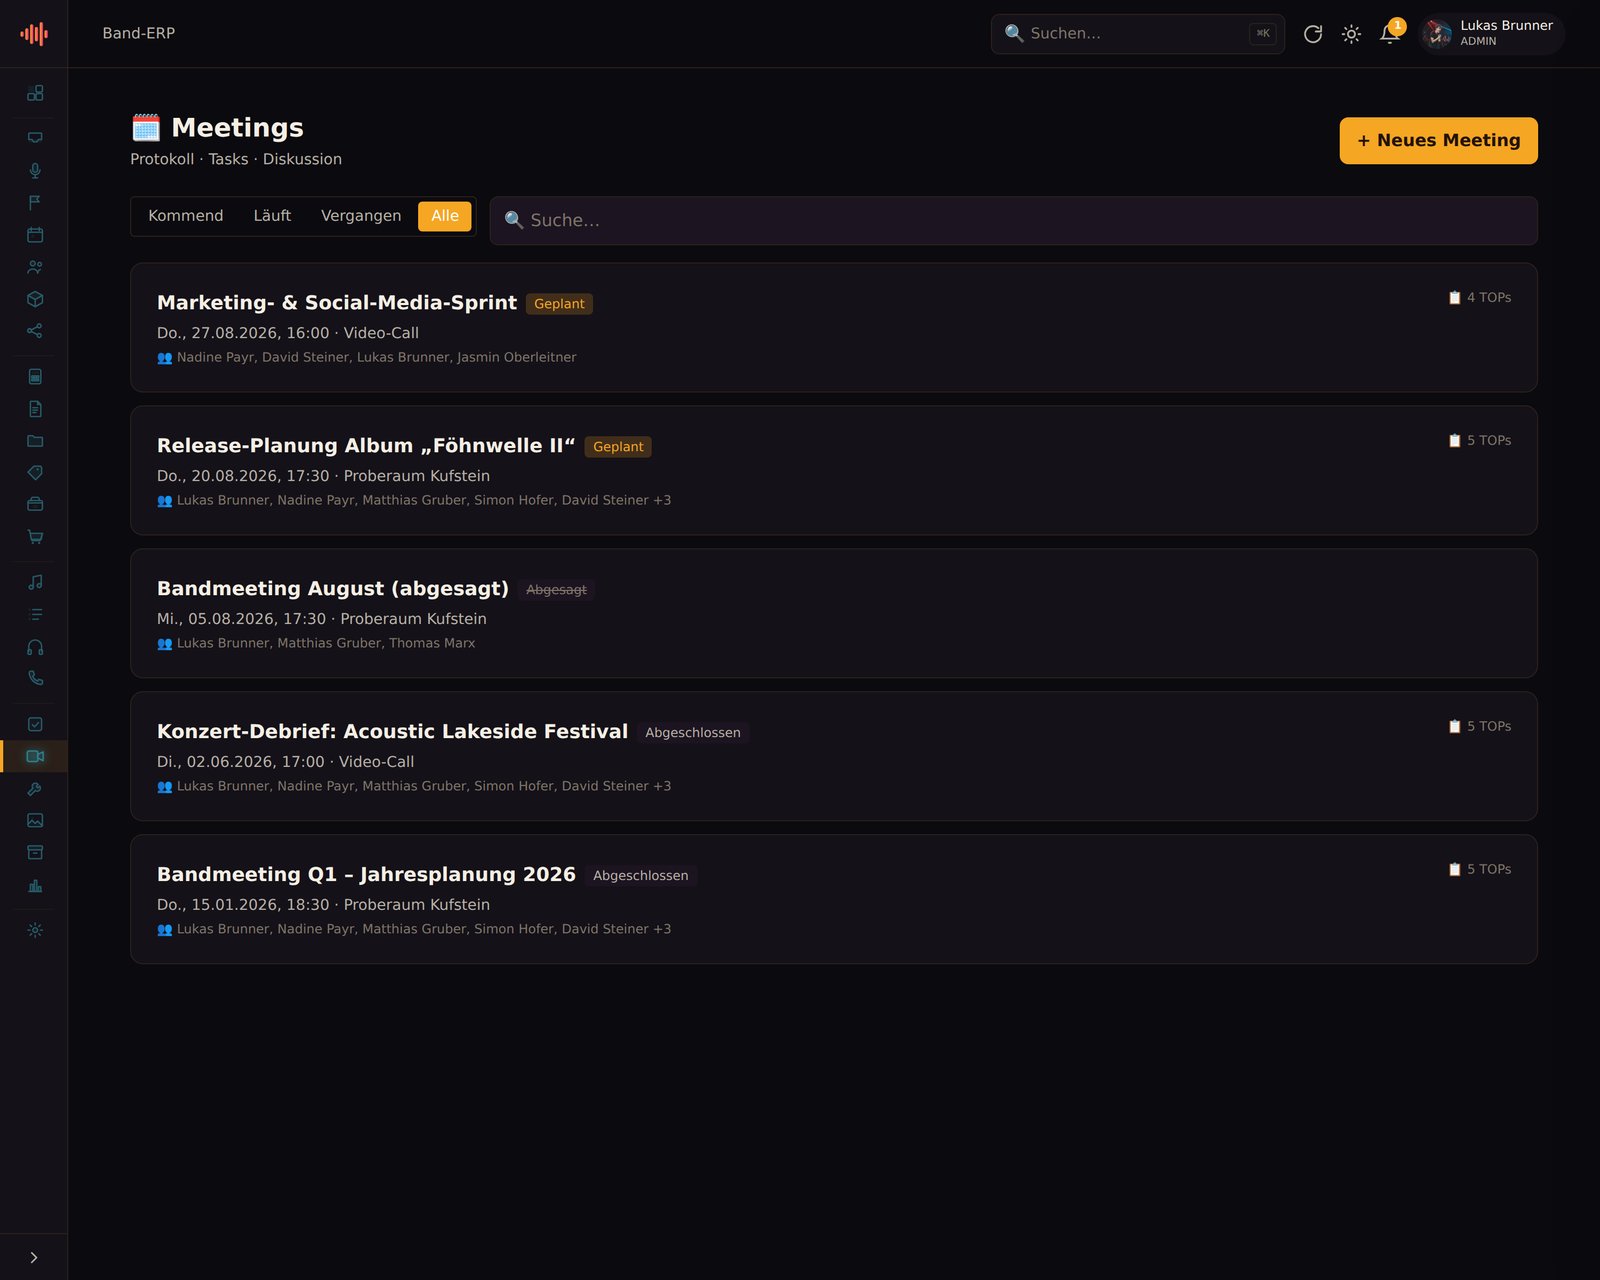Open the notifications bell

[x=1390, y=33]
